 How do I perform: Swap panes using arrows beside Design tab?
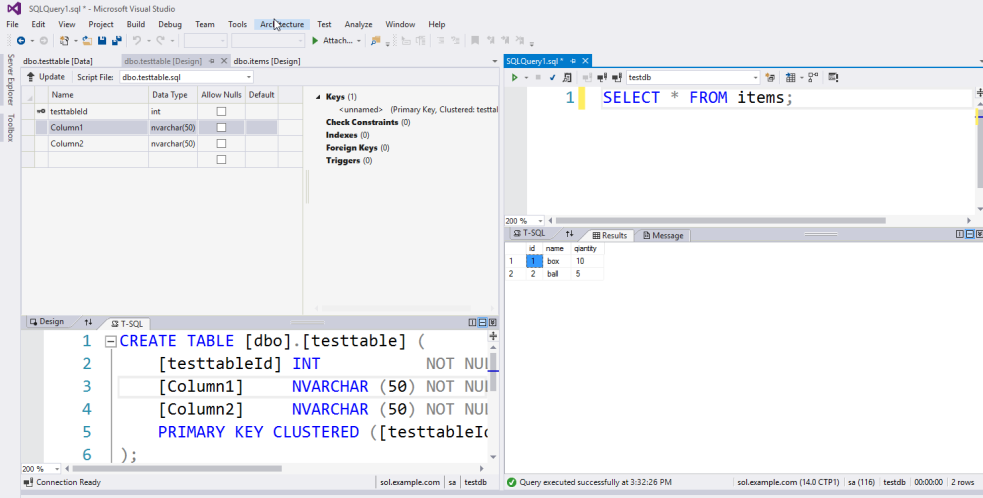point(88,322)
